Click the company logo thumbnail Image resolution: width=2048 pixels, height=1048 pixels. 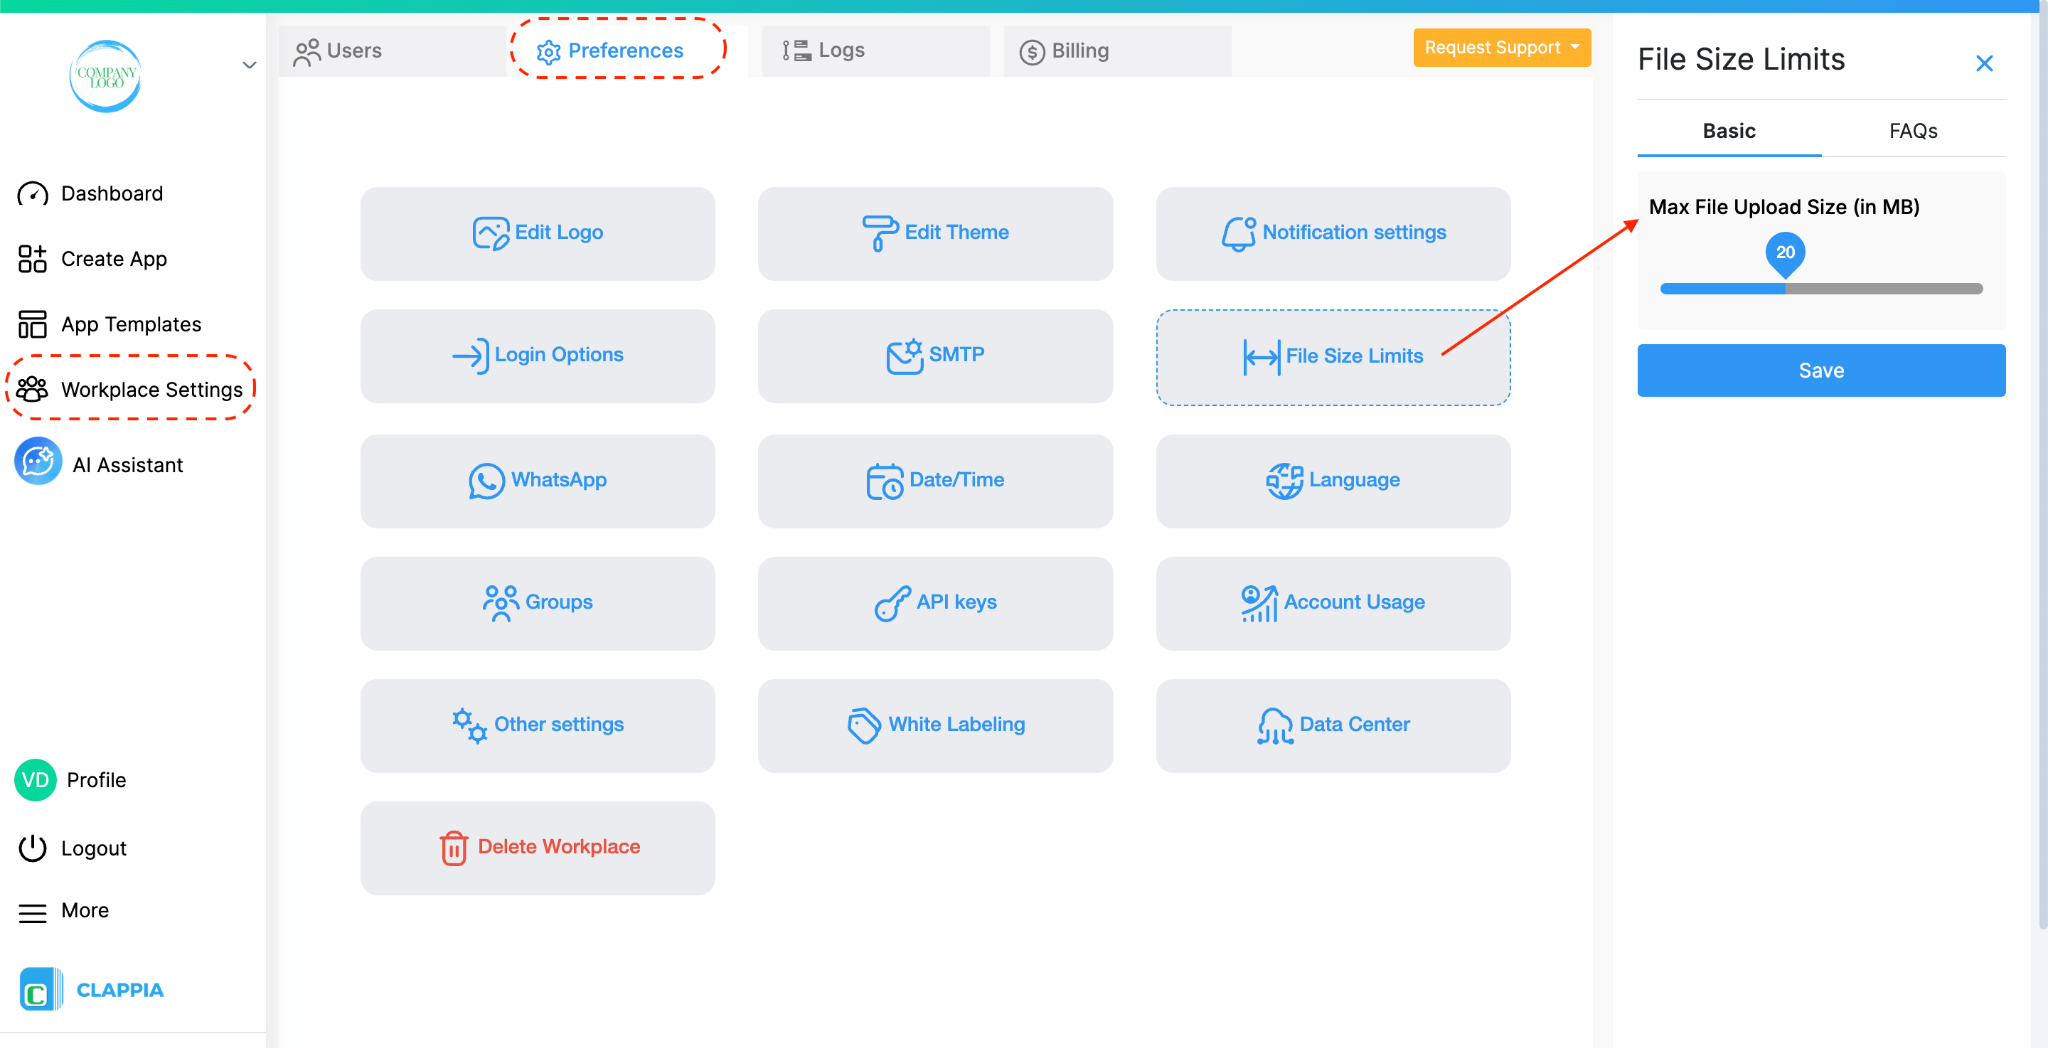coord(106,76)
